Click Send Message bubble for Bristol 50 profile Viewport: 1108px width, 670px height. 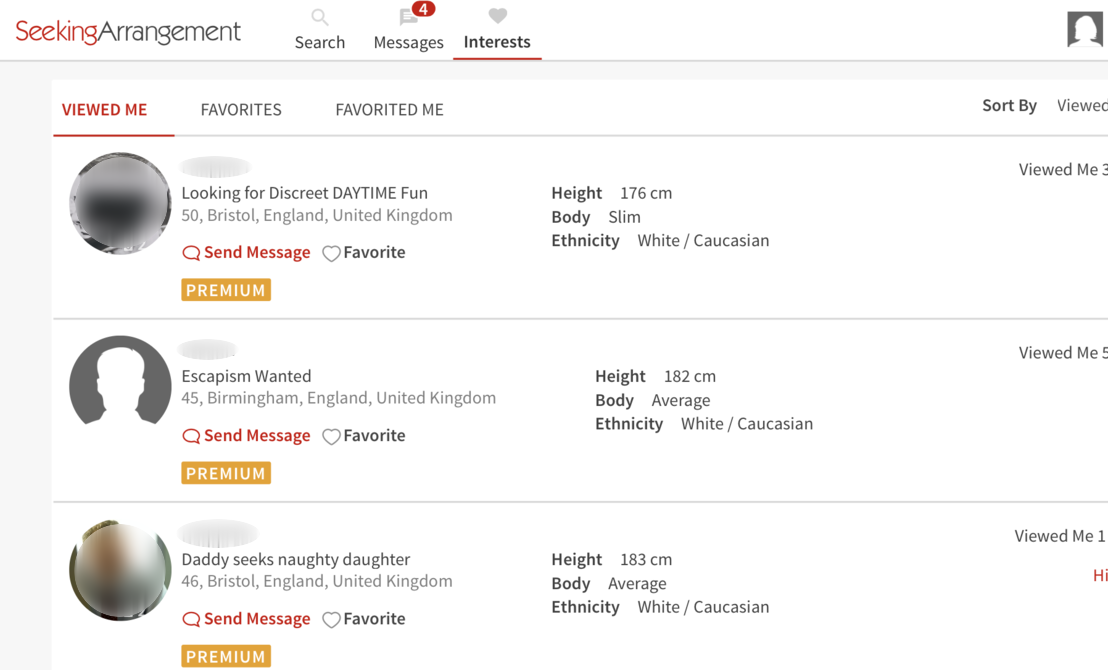[x=191, y=253]
